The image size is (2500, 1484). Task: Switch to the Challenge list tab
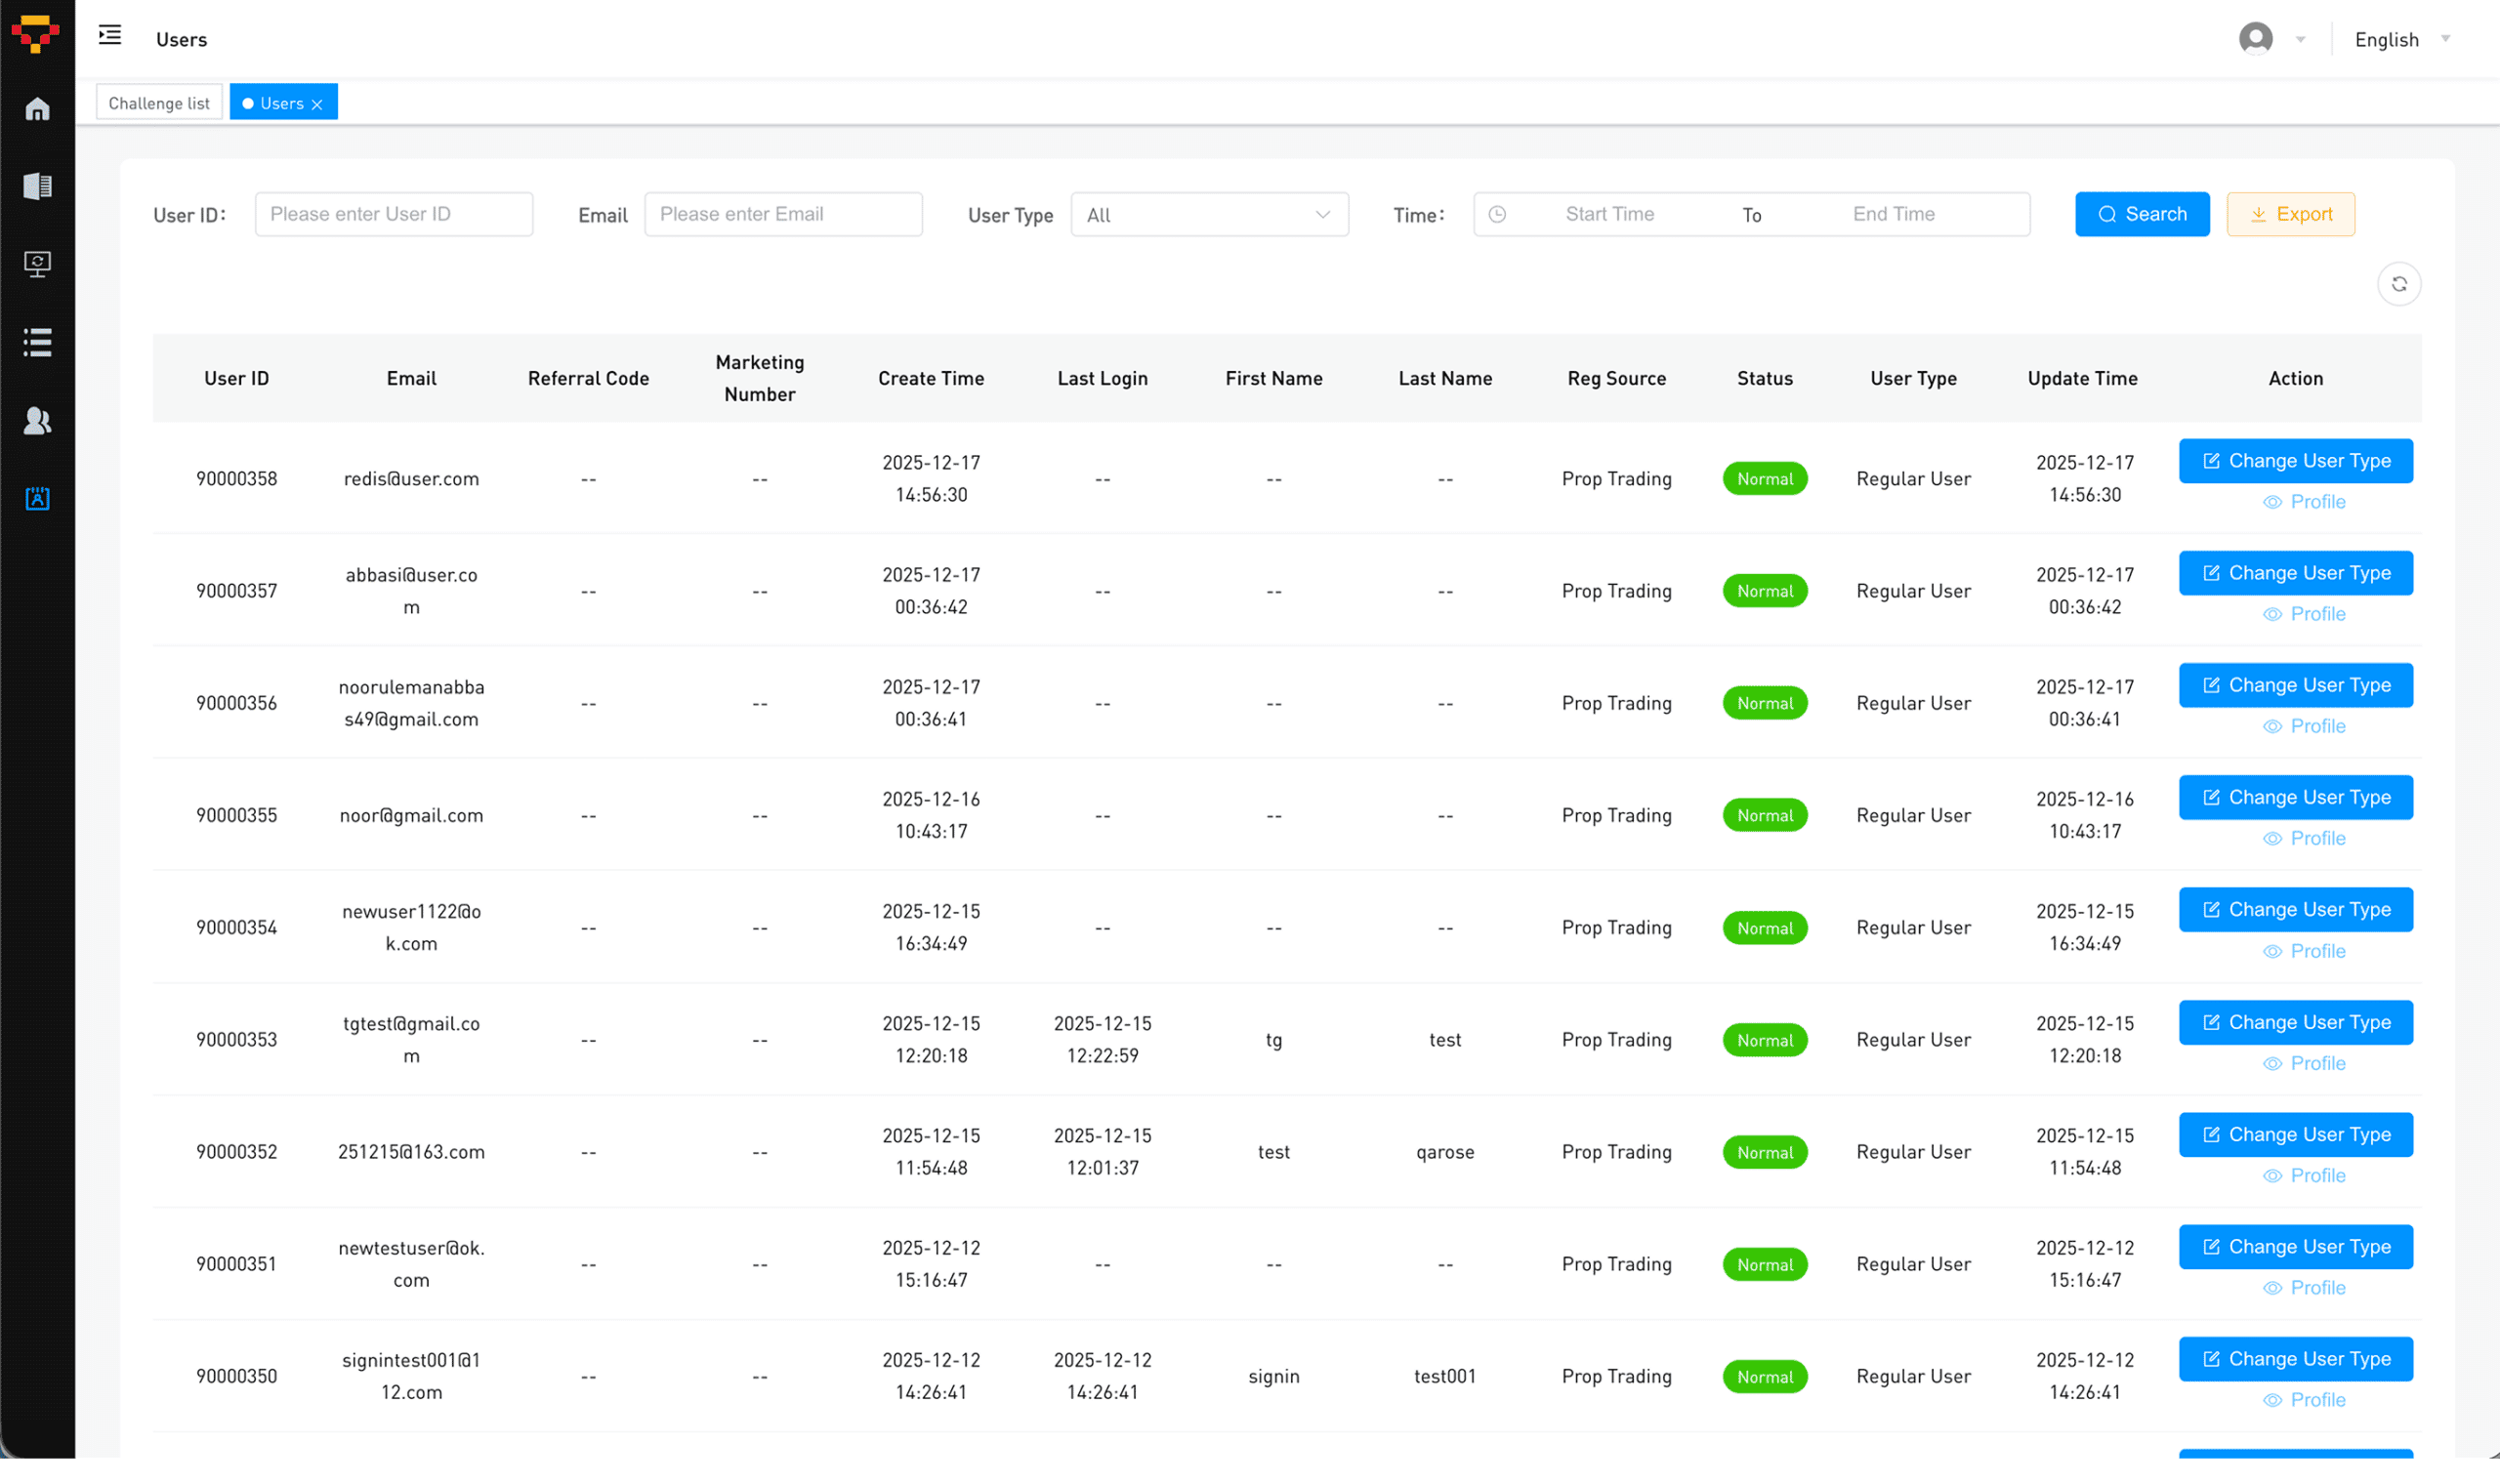[159, 103]
